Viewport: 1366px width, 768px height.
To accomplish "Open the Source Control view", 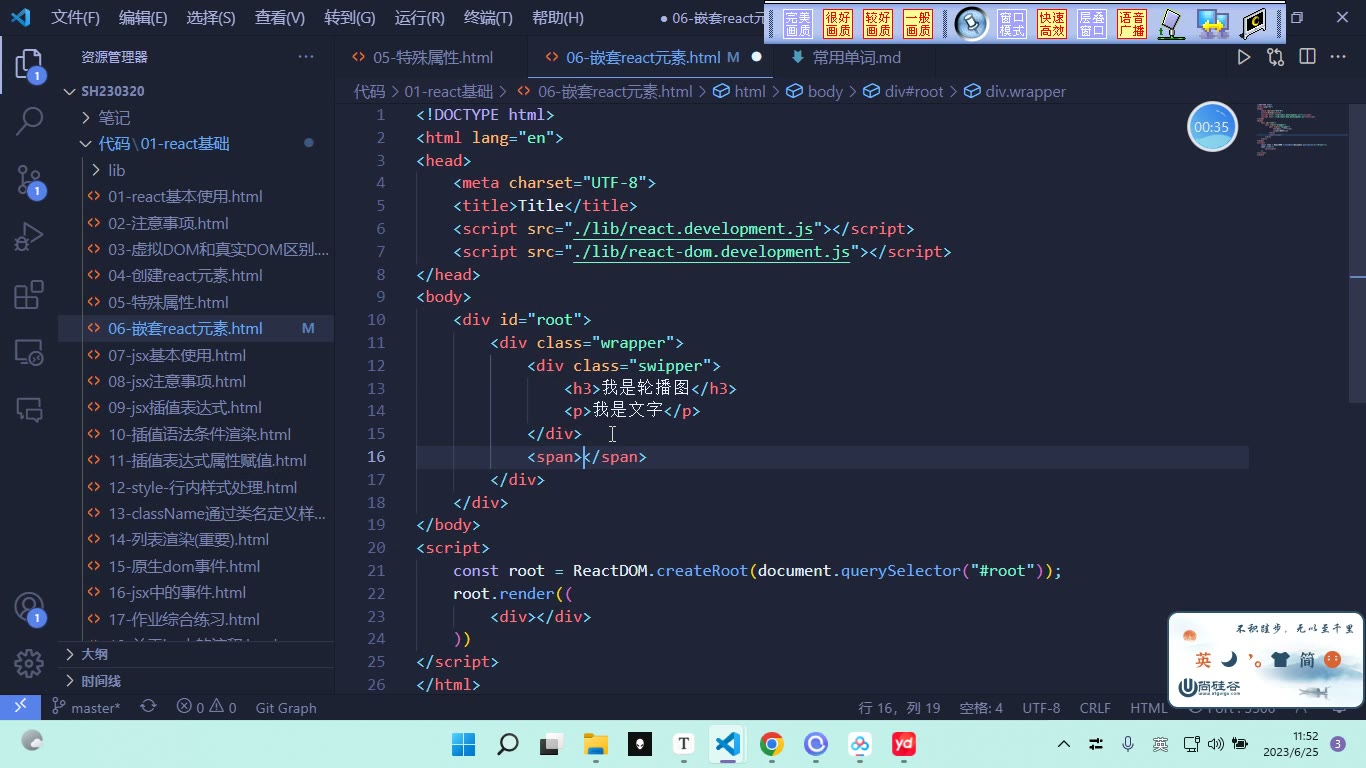I will click(x=29, y=179).
